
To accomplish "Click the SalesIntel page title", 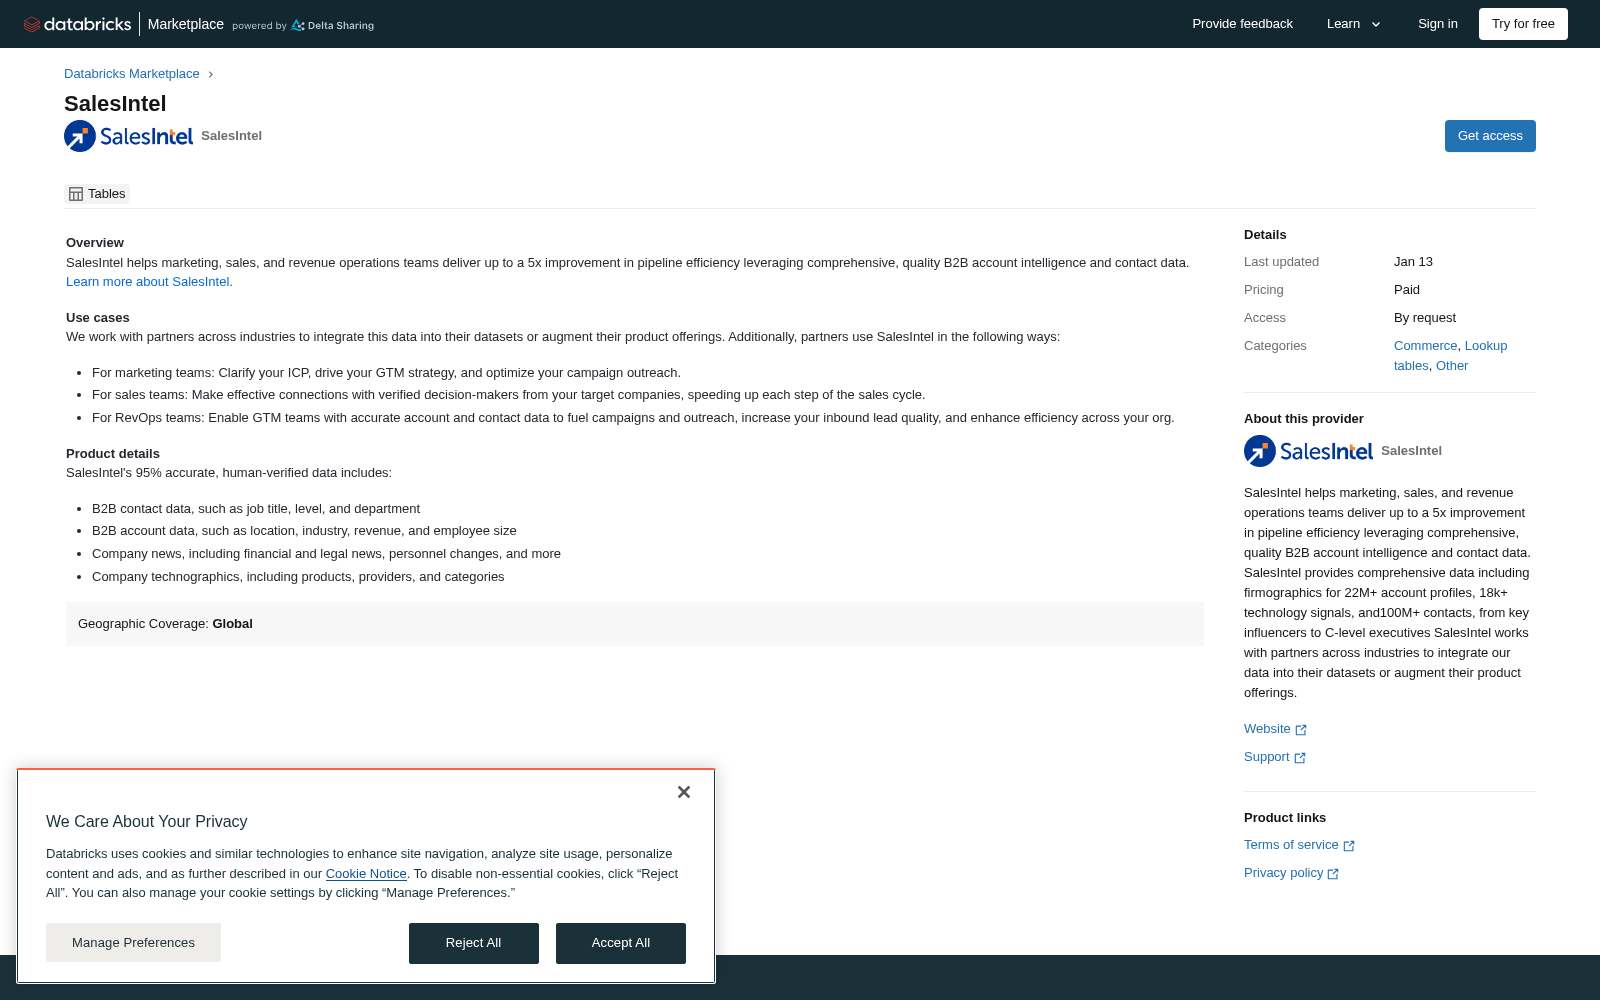I will click(115, 104).
